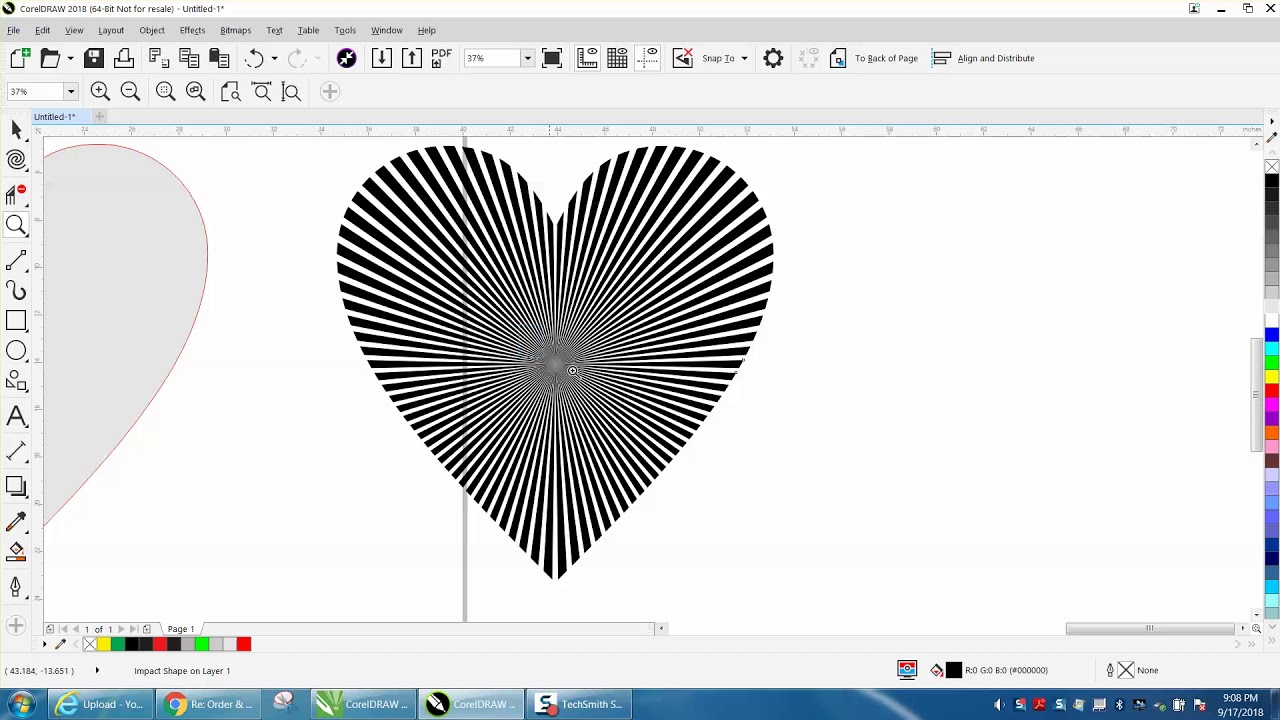The height and width of the screenshot is (720, 1280).
Task: Open Internet Explorer Upload taskbar item
Action: (101, 704)
